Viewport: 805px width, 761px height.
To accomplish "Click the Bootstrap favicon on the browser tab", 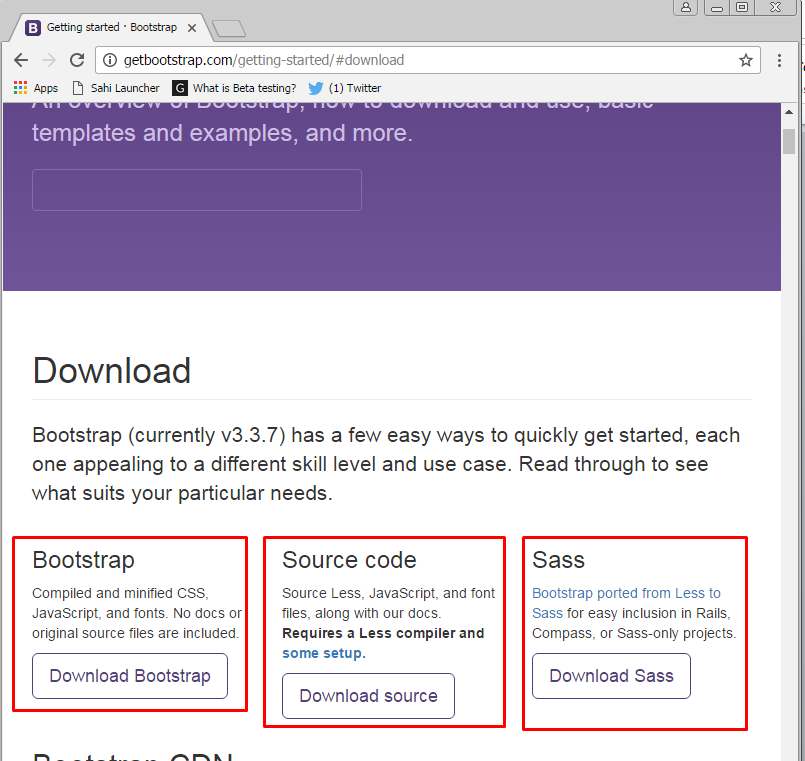I will [x=35, y=27].
